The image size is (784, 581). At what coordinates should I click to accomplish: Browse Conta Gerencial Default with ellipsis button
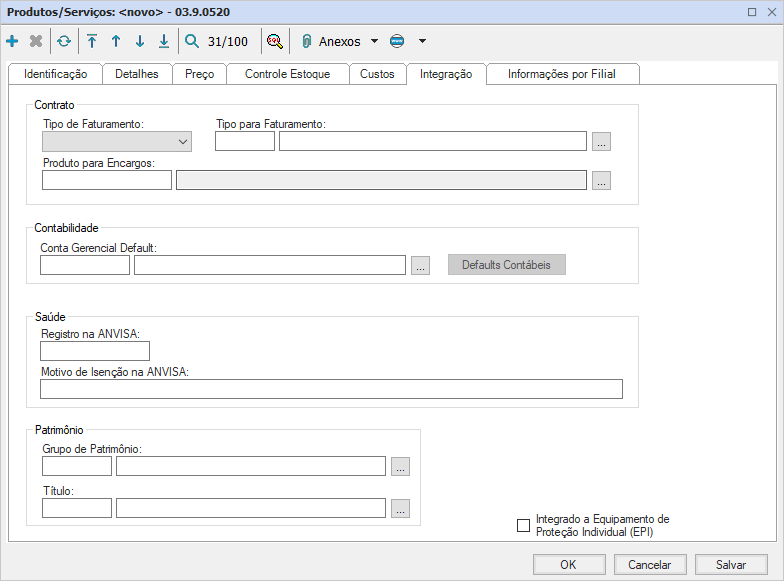click(420, 265)
